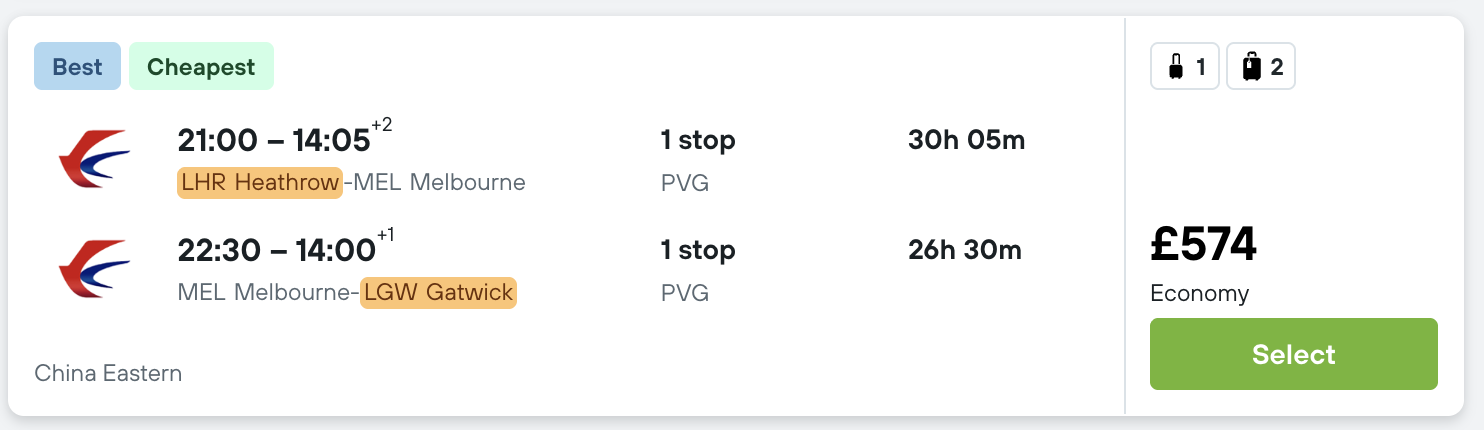Click the Cheapest badge

click(201, 67)
